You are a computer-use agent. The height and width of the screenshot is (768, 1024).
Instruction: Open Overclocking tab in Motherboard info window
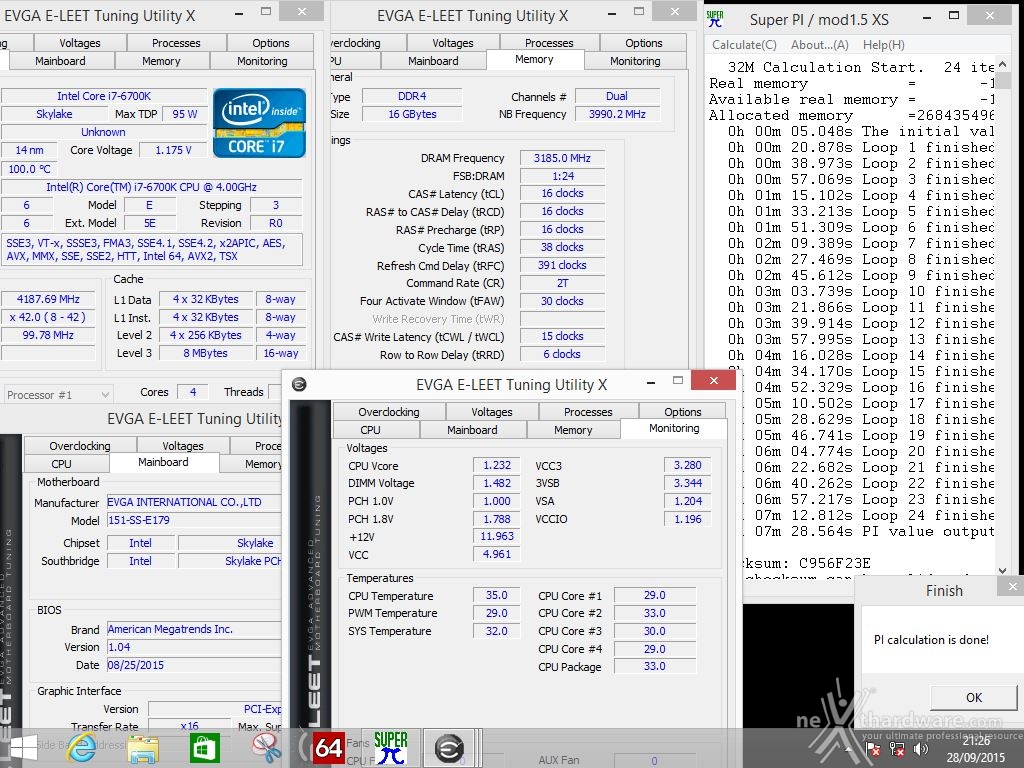(80, 446)
